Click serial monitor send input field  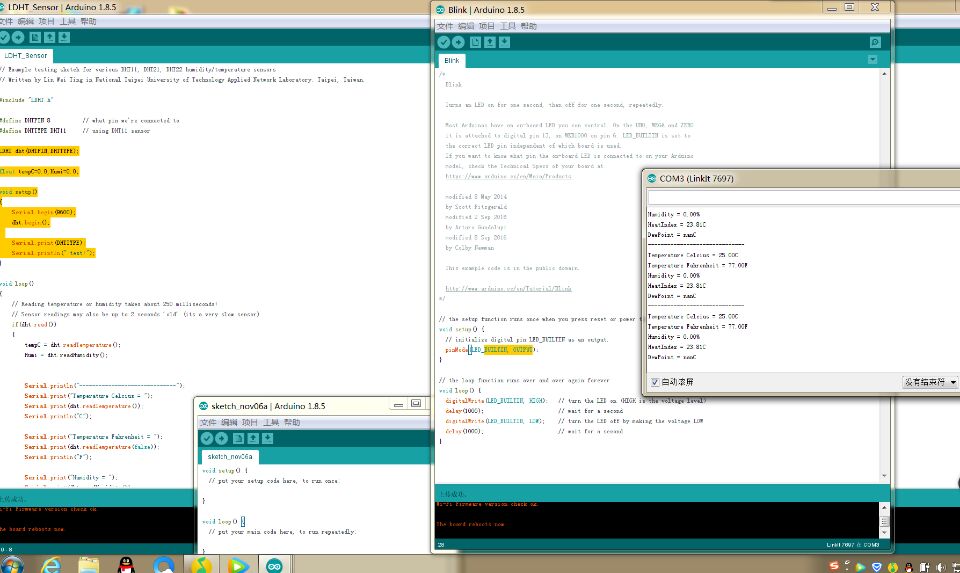pyautogui.click(x=804, y=198)
